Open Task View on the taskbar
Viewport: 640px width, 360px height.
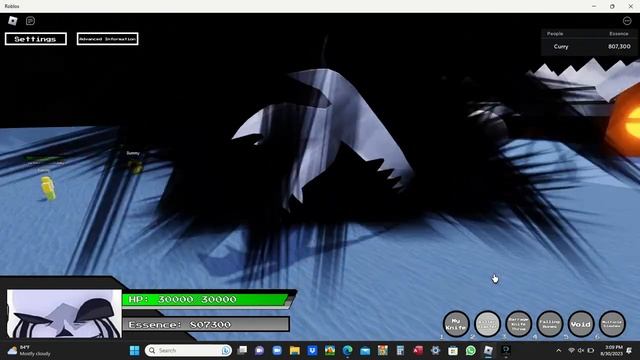coord(242,350)
